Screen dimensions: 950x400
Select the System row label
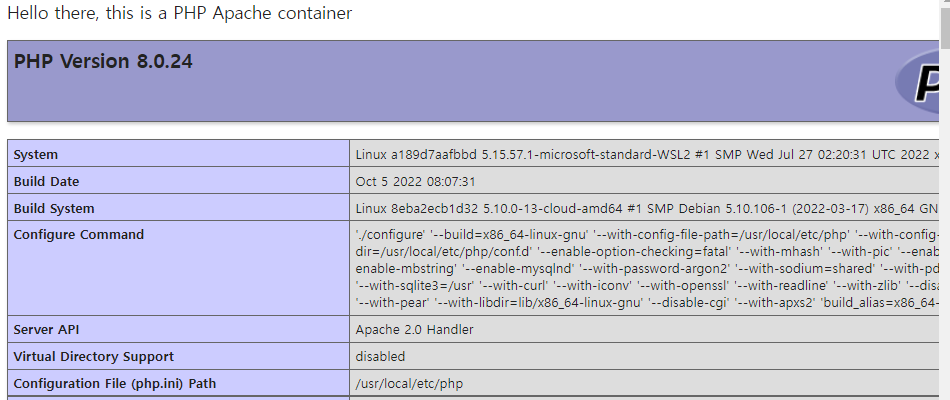(x=36, y=155)
